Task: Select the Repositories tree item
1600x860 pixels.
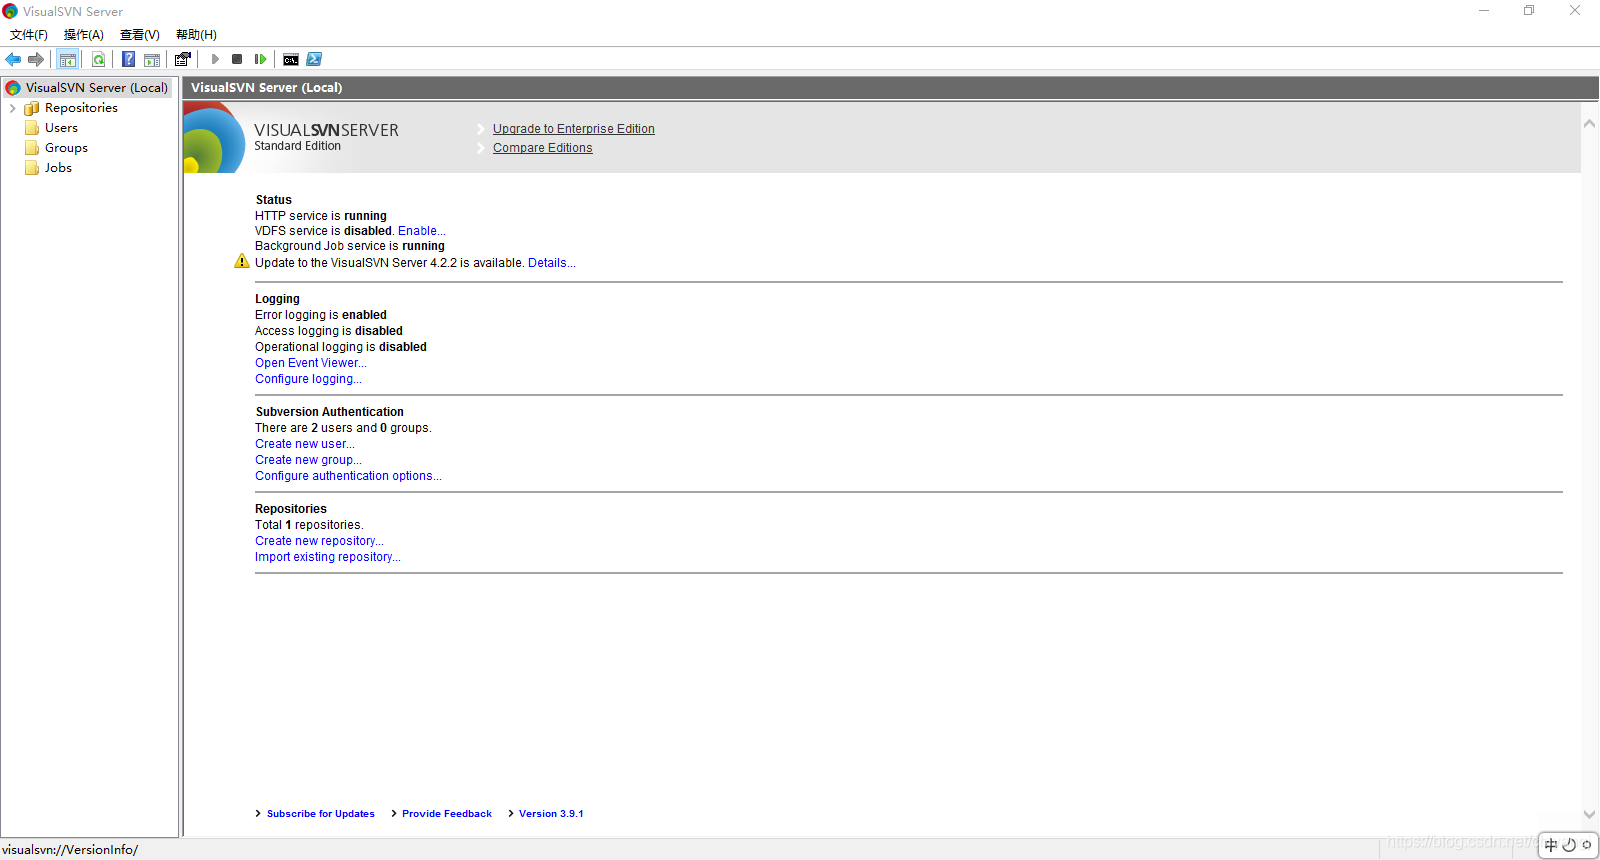Action: (81, 108)
